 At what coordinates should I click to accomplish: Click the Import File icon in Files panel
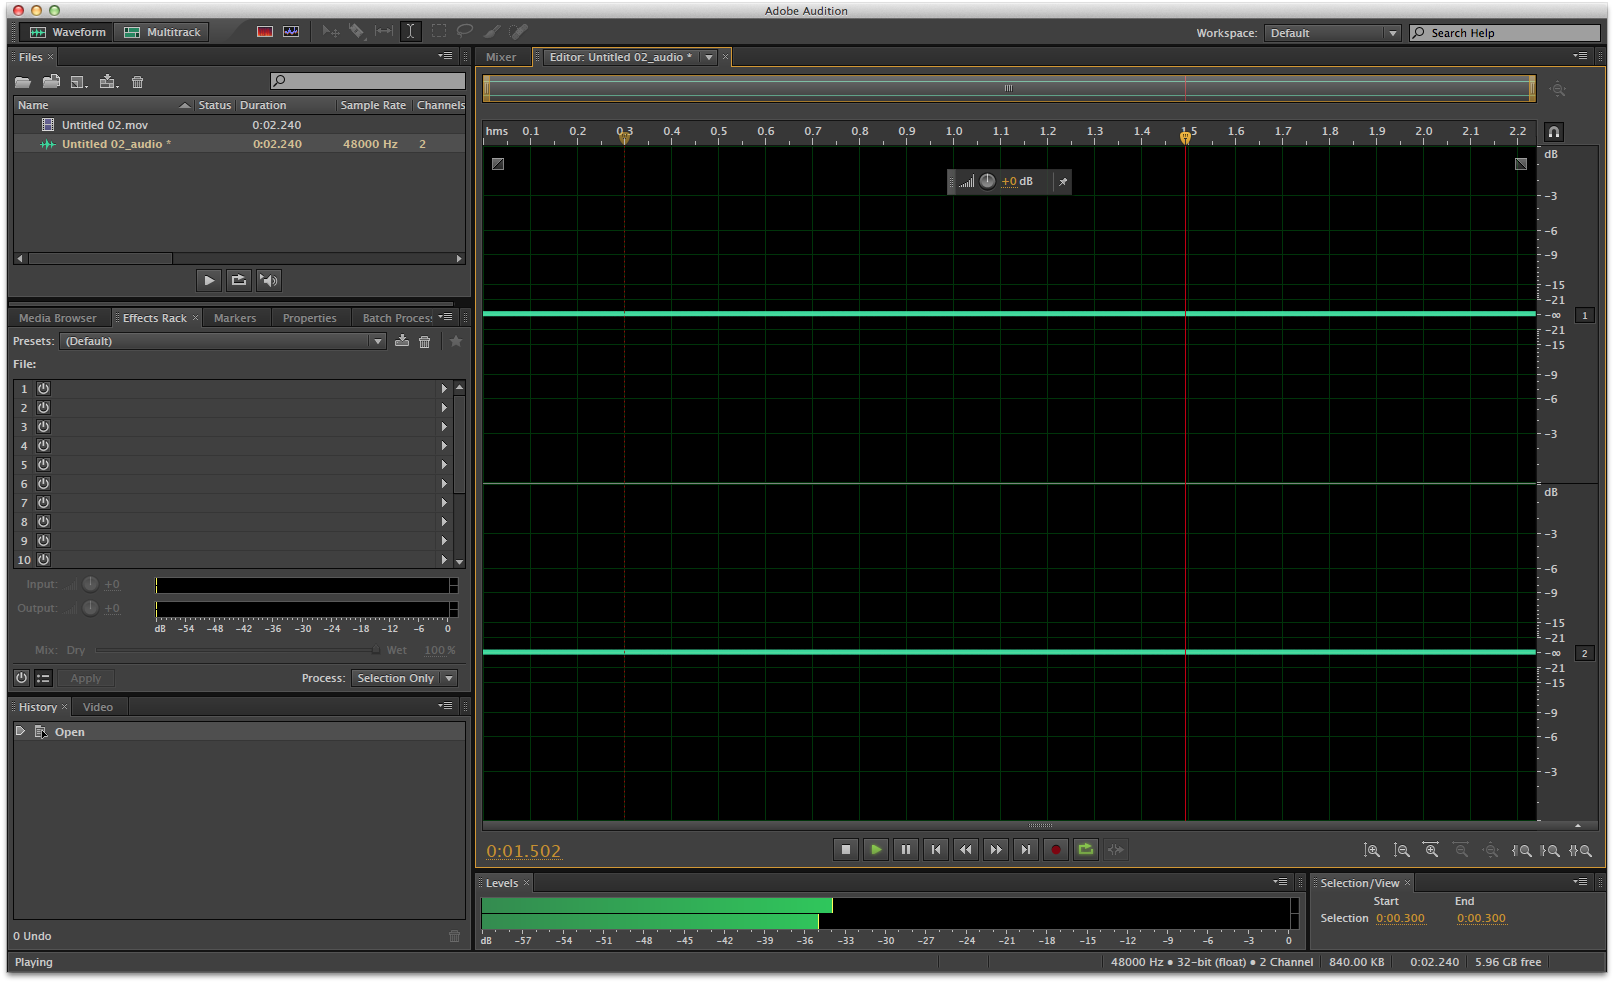51,82
